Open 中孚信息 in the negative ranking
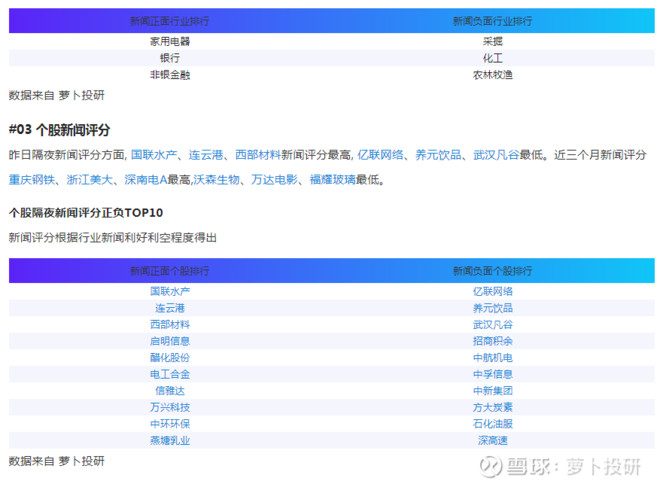660x487 pixels. click(492, 374)
